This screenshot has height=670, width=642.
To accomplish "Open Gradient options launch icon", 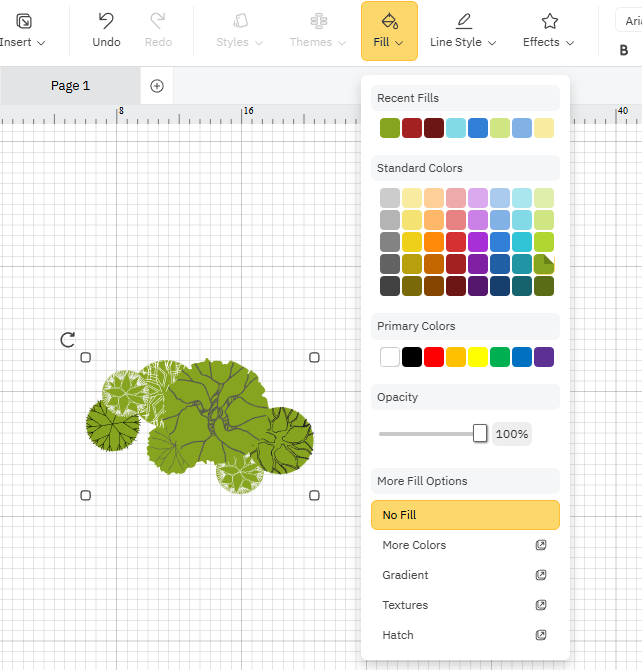I will tap(541, 575).
